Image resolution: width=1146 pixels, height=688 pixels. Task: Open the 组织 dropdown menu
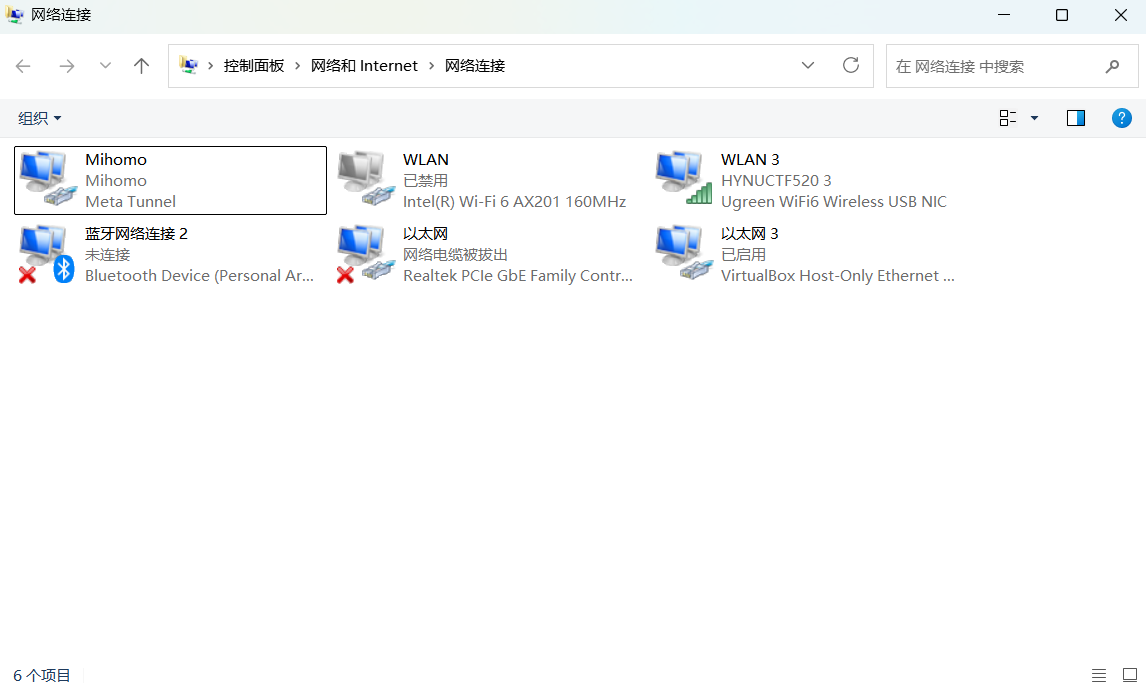click(40, 118)
